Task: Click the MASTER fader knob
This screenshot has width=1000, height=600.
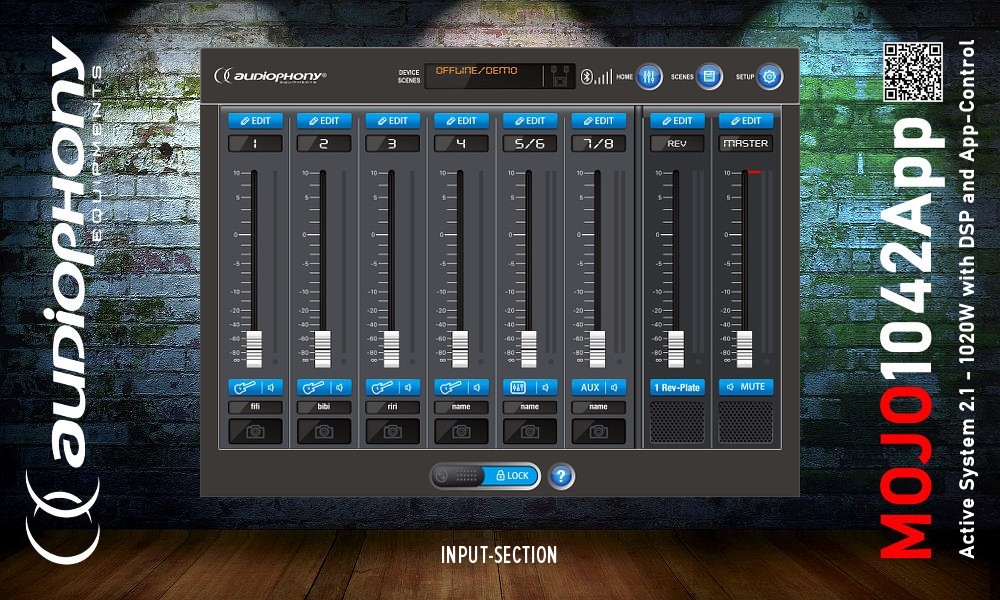Action: point(745,349)
